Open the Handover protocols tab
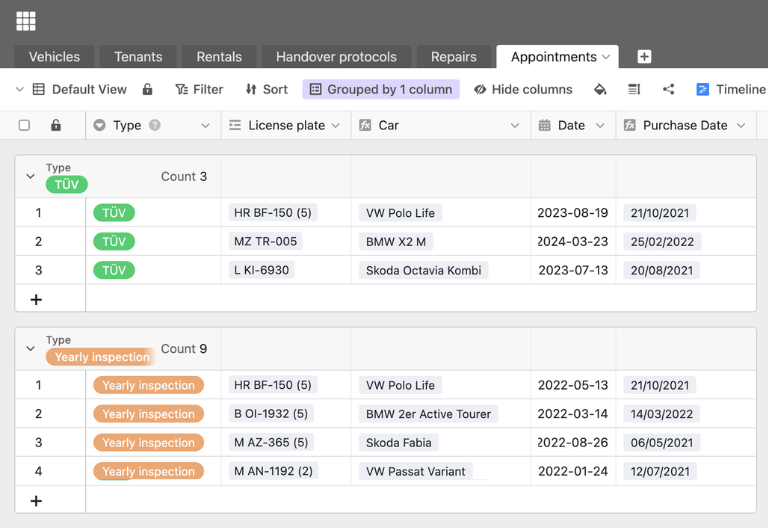The image size is (768, 528). pos(336,57)
